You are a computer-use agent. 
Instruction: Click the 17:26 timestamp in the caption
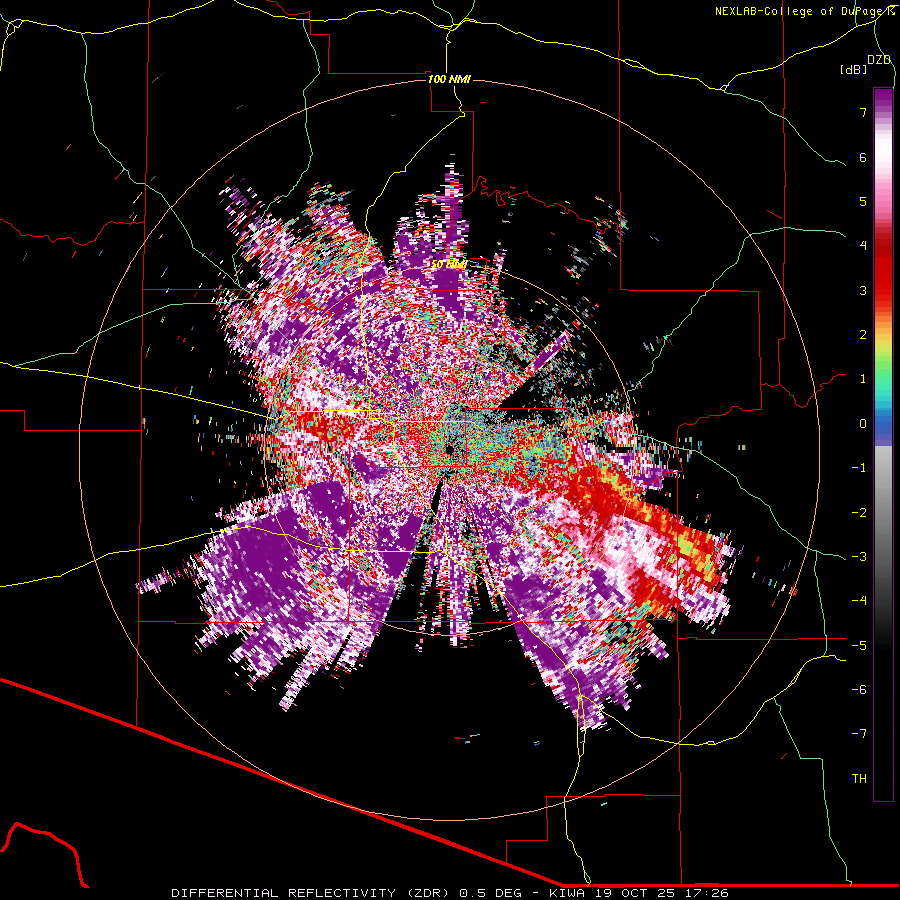click(707, 893)
